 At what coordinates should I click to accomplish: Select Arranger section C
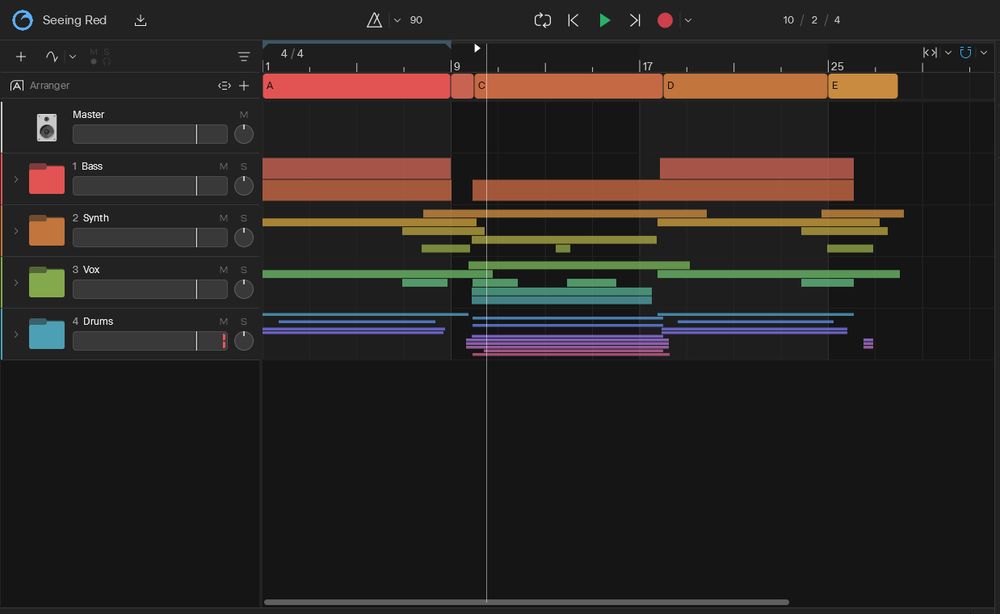568,85
